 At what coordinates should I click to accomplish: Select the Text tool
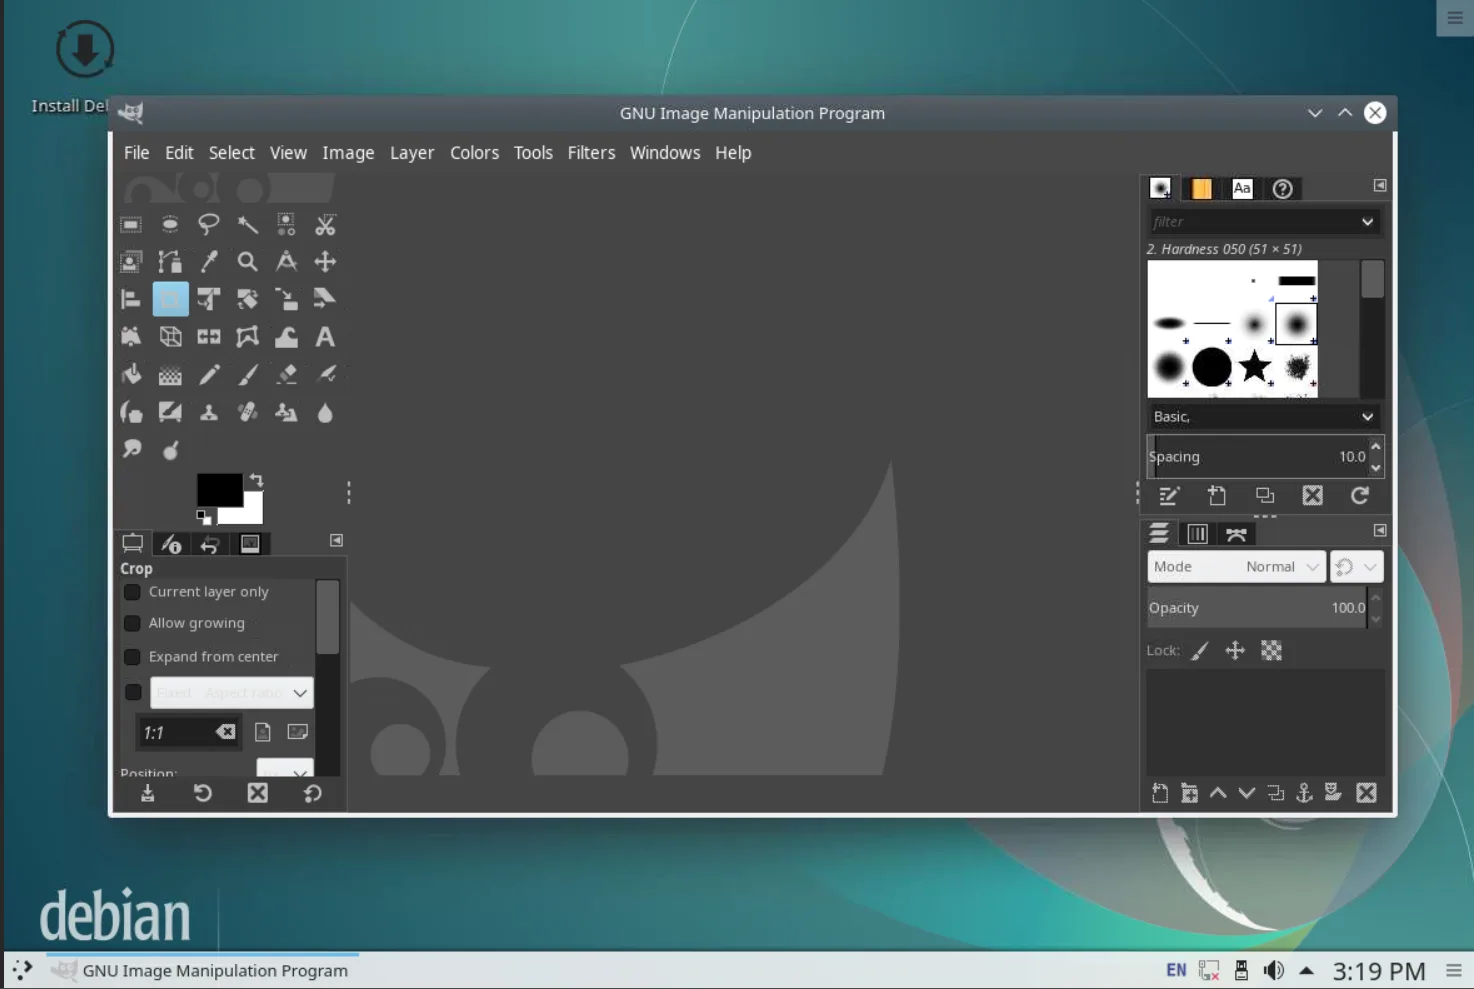click(x=325, y=337)
